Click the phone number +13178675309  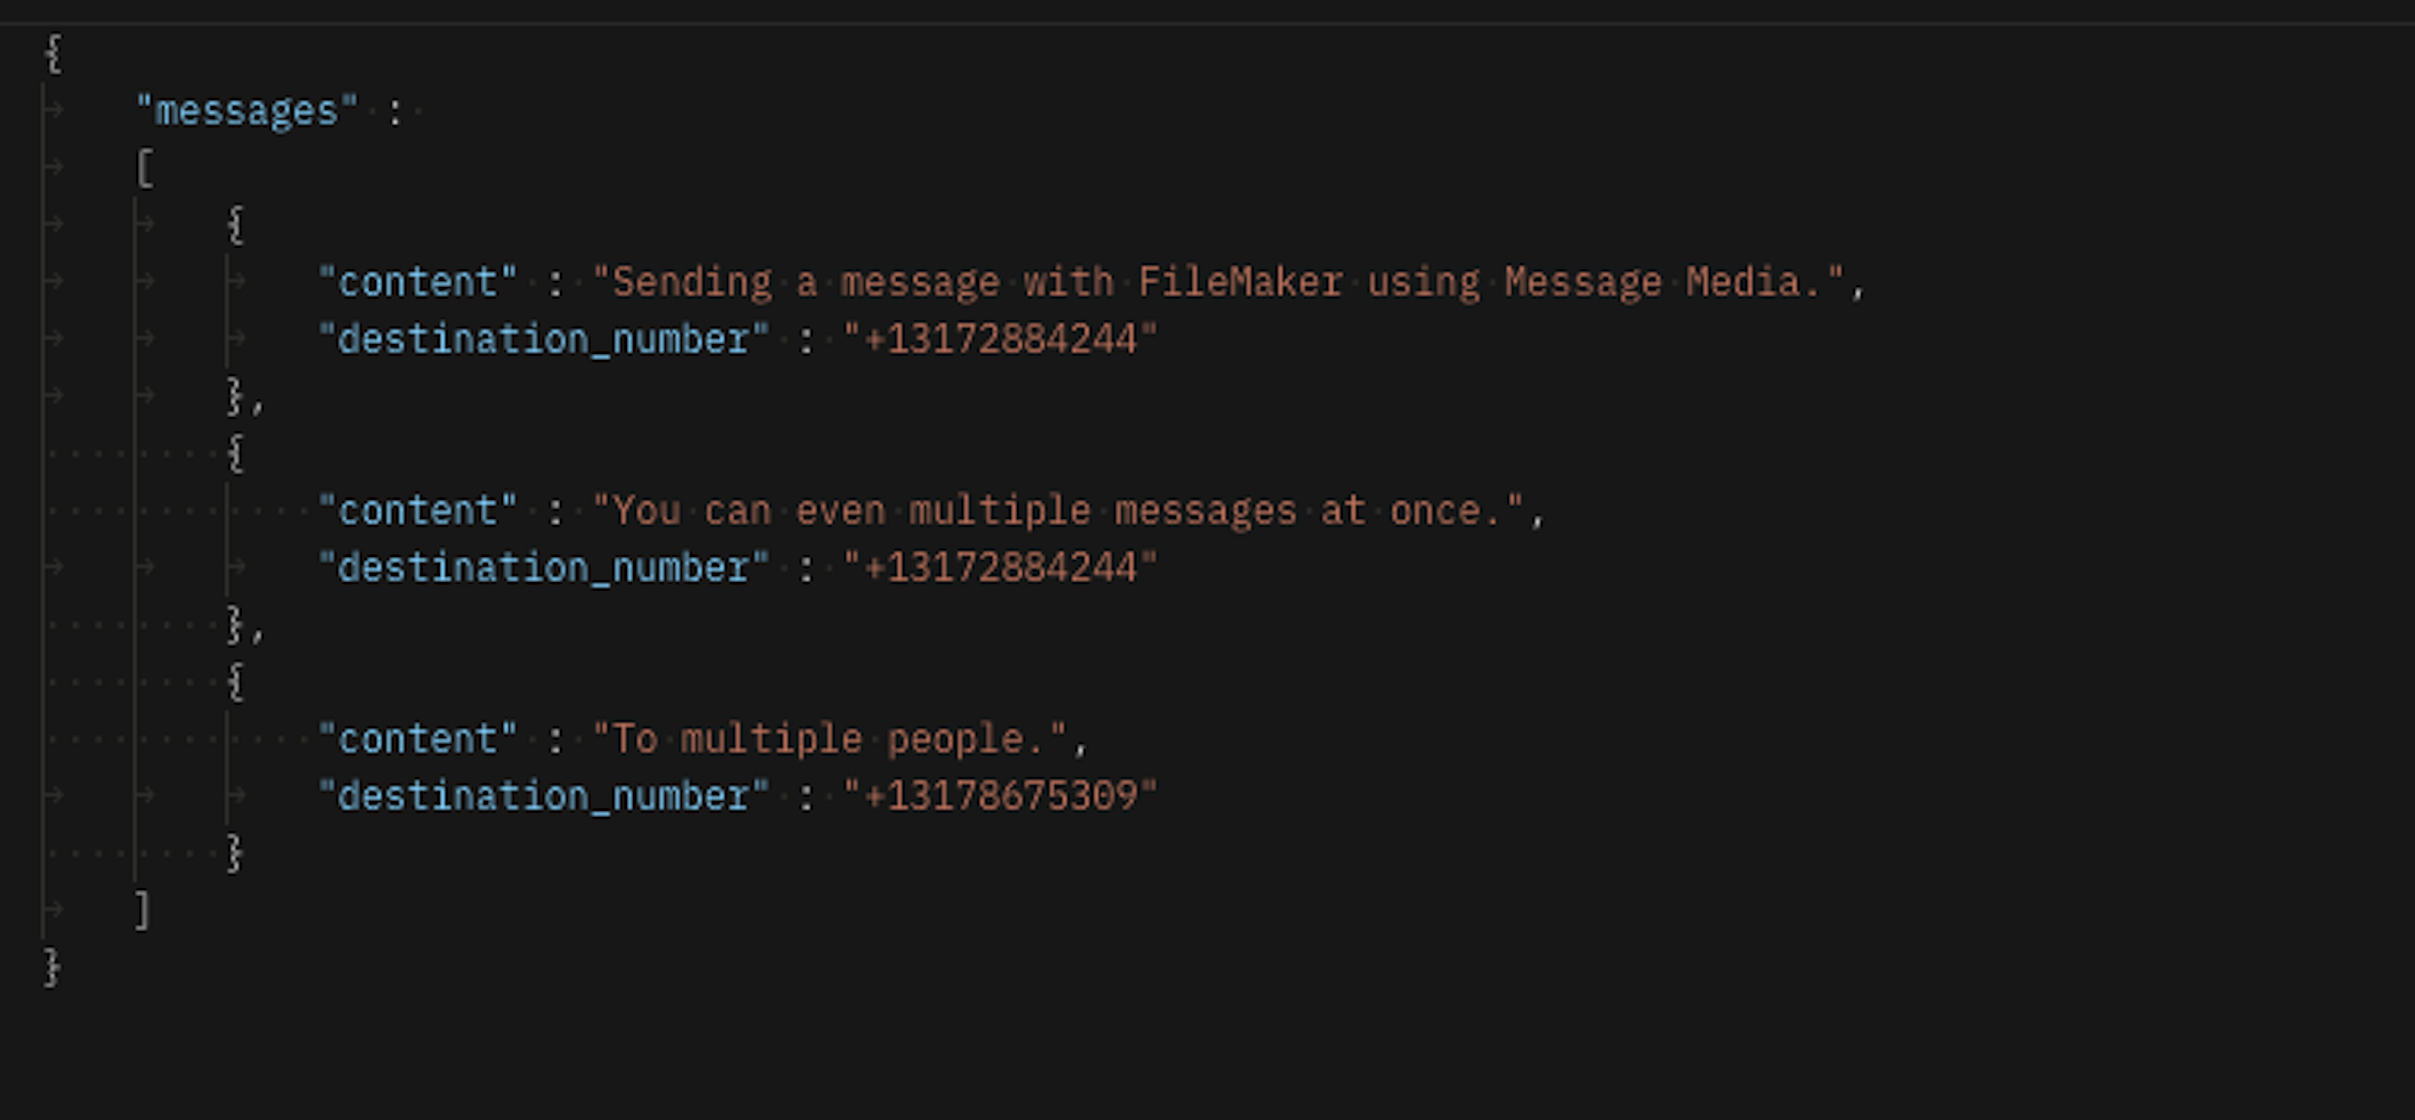click(1001, 796)
